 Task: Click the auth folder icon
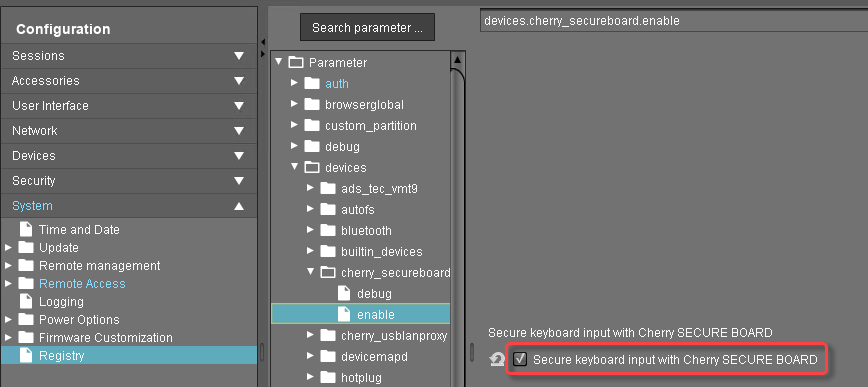[x=312, y=84]
